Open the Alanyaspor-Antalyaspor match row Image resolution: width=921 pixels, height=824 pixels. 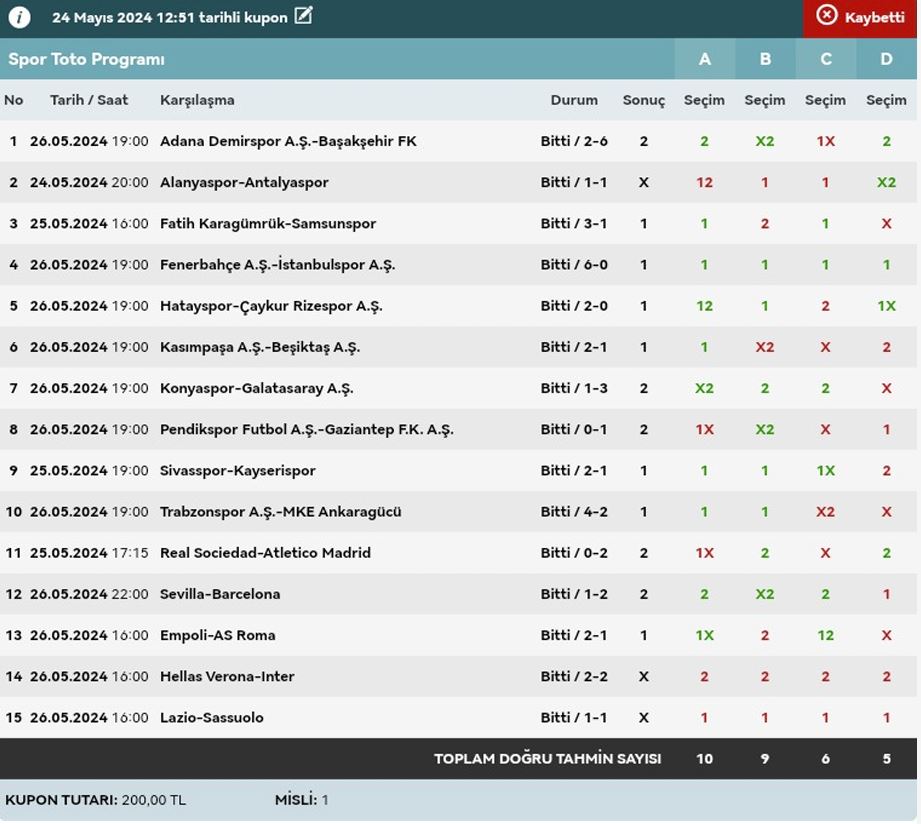pos(244,182)
